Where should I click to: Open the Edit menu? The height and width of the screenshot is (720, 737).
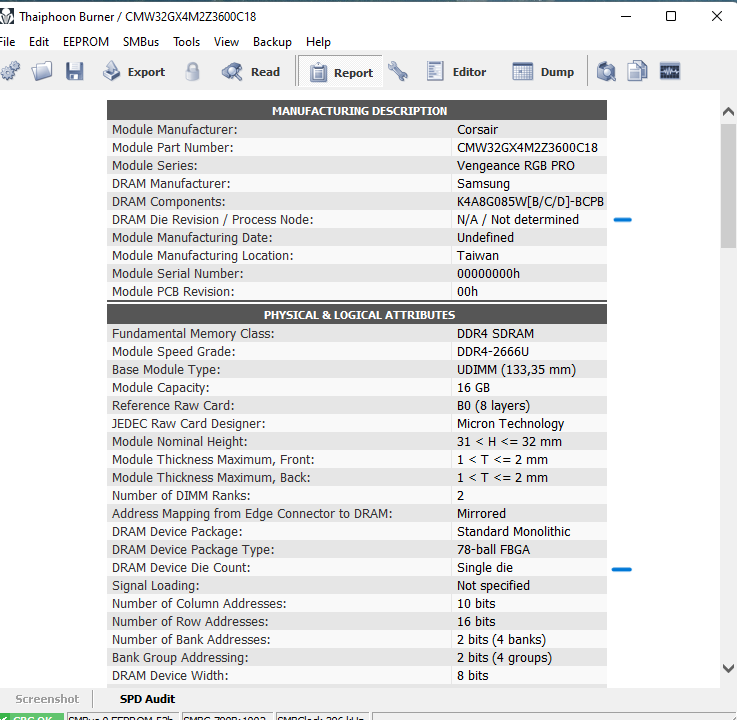tap(39, 42)
